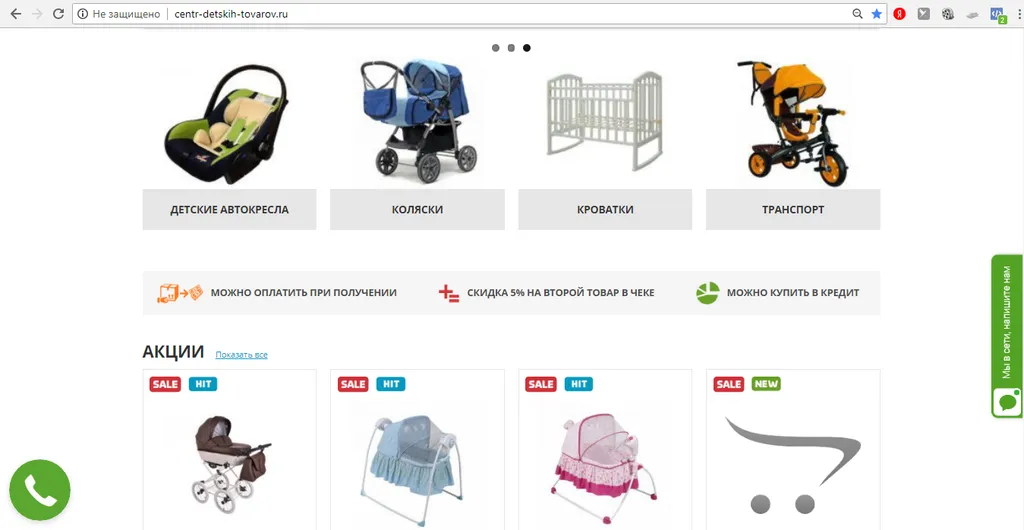Open the red Yandex extension icon

coord(900,14)
